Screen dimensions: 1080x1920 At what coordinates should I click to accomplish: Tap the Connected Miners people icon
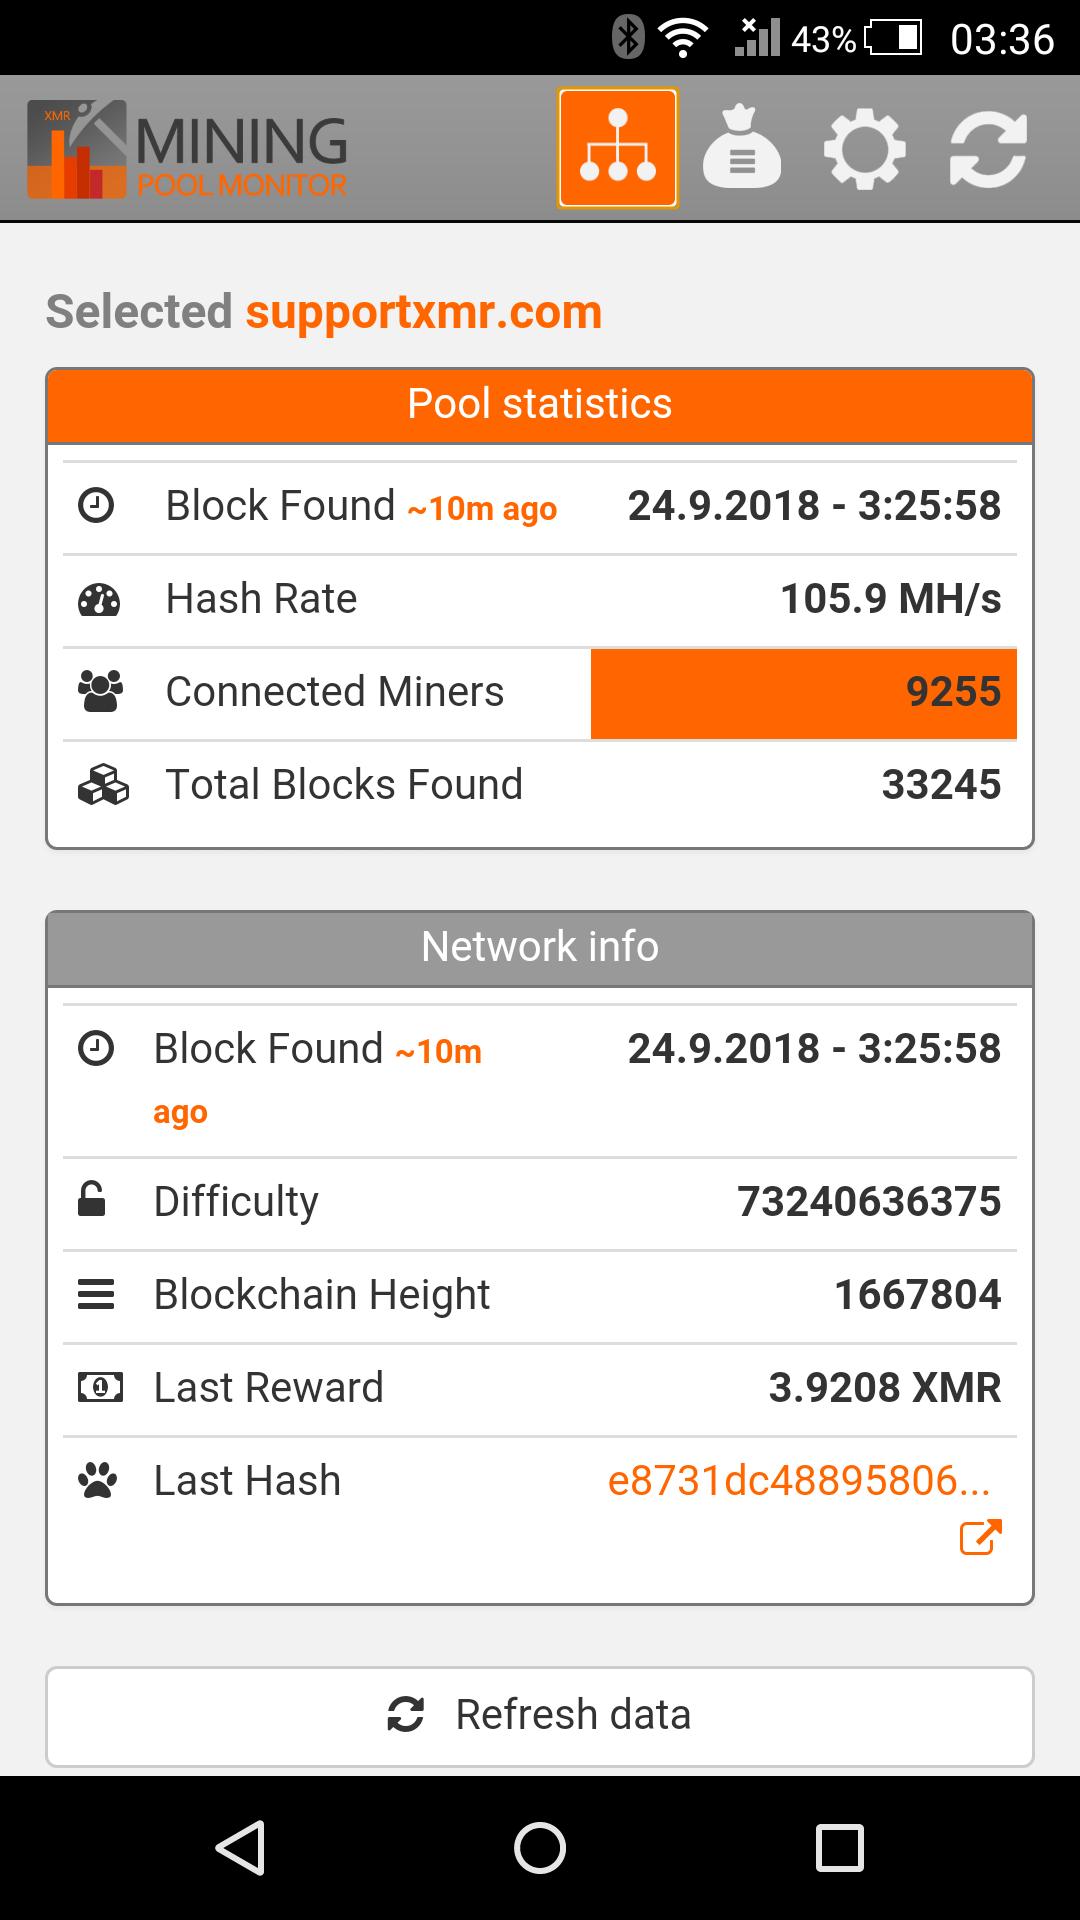pos(100,692)
